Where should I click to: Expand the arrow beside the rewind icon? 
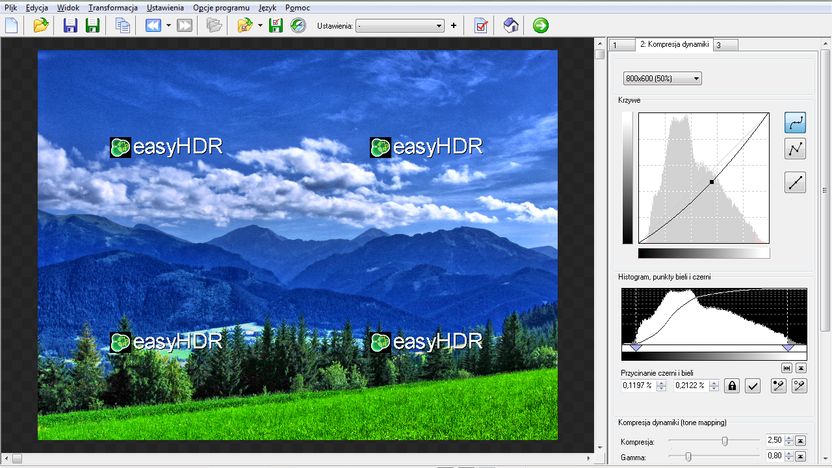coord(168,25)
